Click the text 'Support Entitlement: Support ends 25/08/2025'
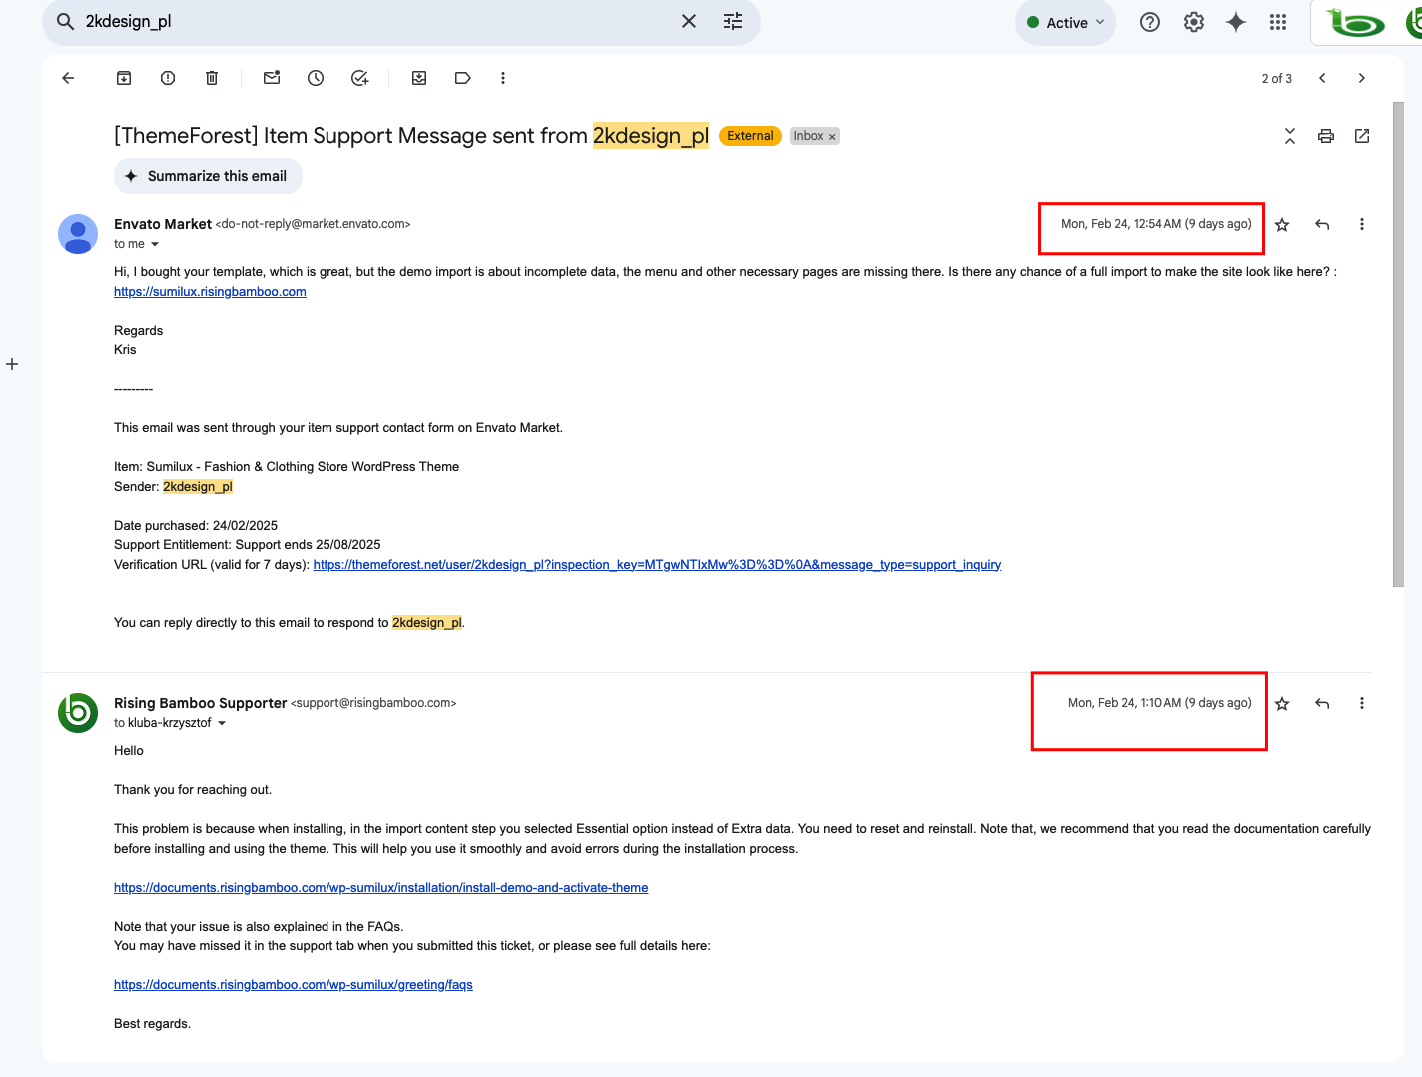The height and width of the screenshot is (1077, 1422). pyautogui.click(x=247, y=545)
